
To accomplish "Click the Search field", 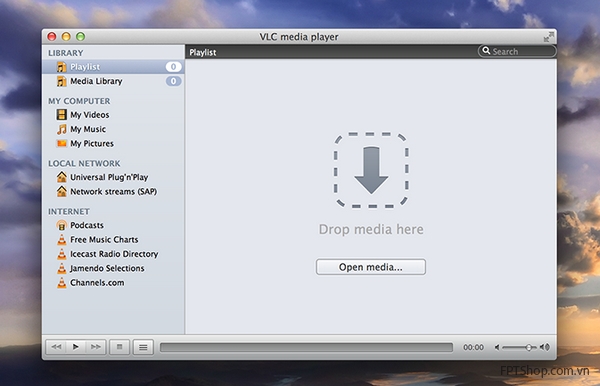I will (x=517, y=51).
